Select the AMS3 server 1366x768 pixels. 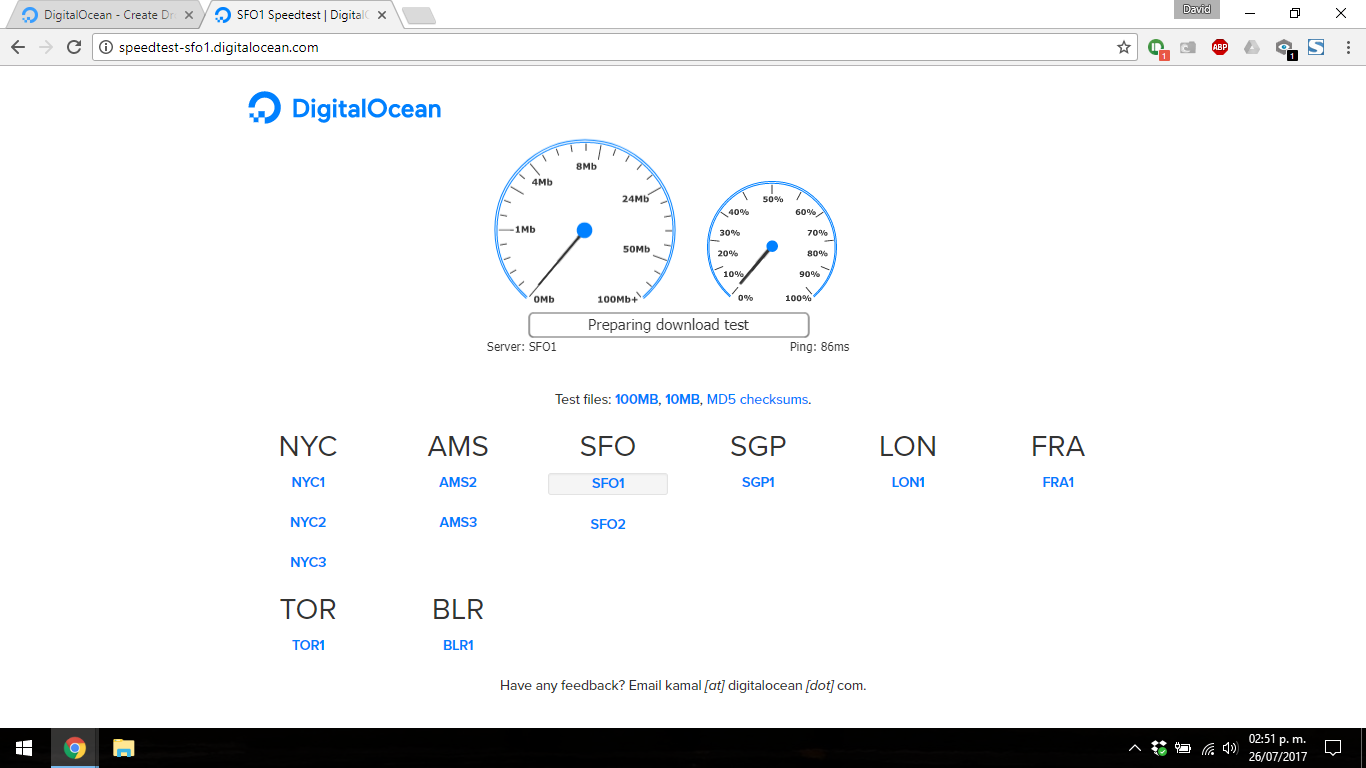point(458,522)
